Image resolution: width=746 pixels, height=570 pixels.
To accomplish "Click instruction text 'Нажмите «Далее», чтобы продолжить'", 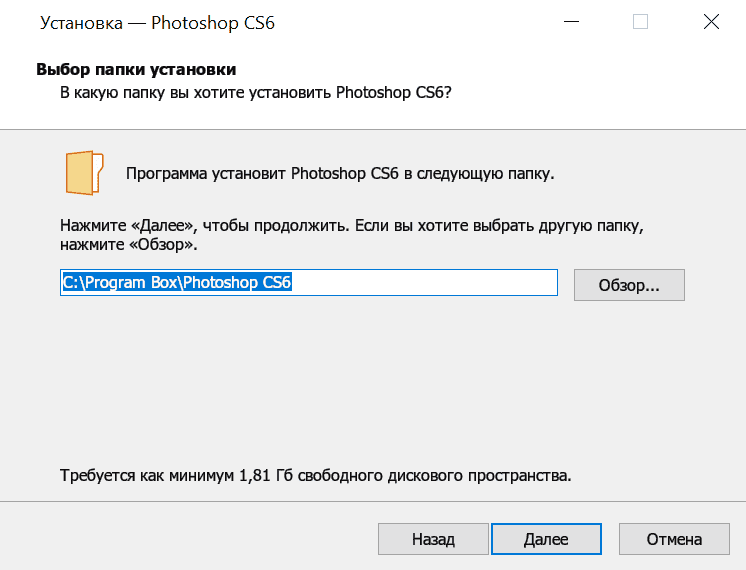I will pos(205,225).
